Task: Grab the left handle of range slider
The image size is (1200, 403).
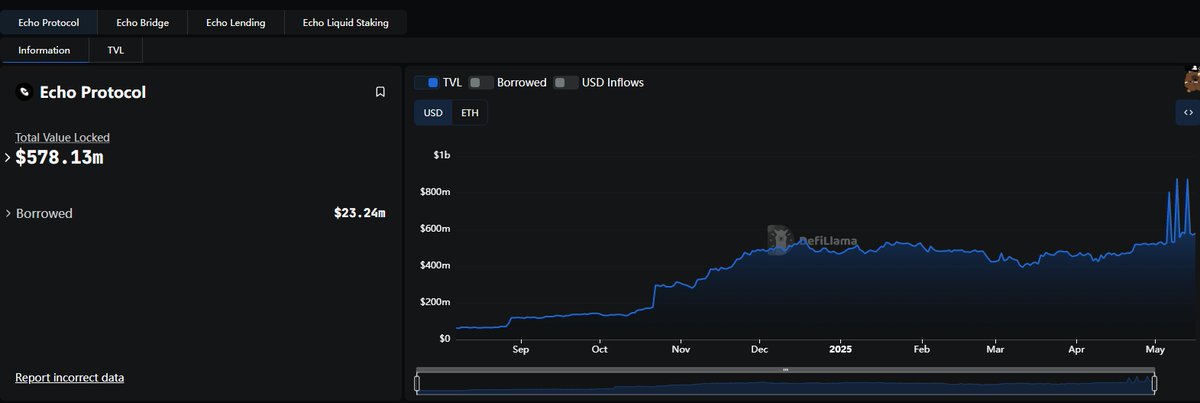Action: (x=418, y=382)
